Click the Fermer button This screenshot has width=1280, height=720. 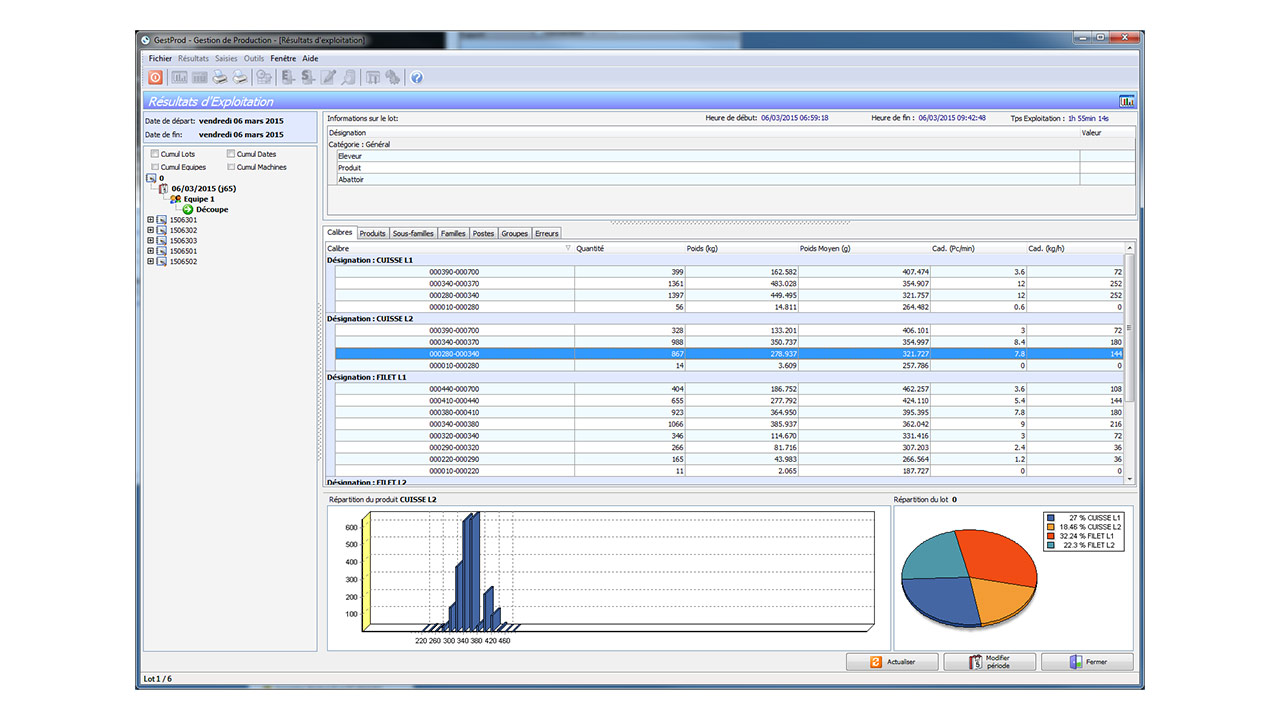pos(1087,662)
